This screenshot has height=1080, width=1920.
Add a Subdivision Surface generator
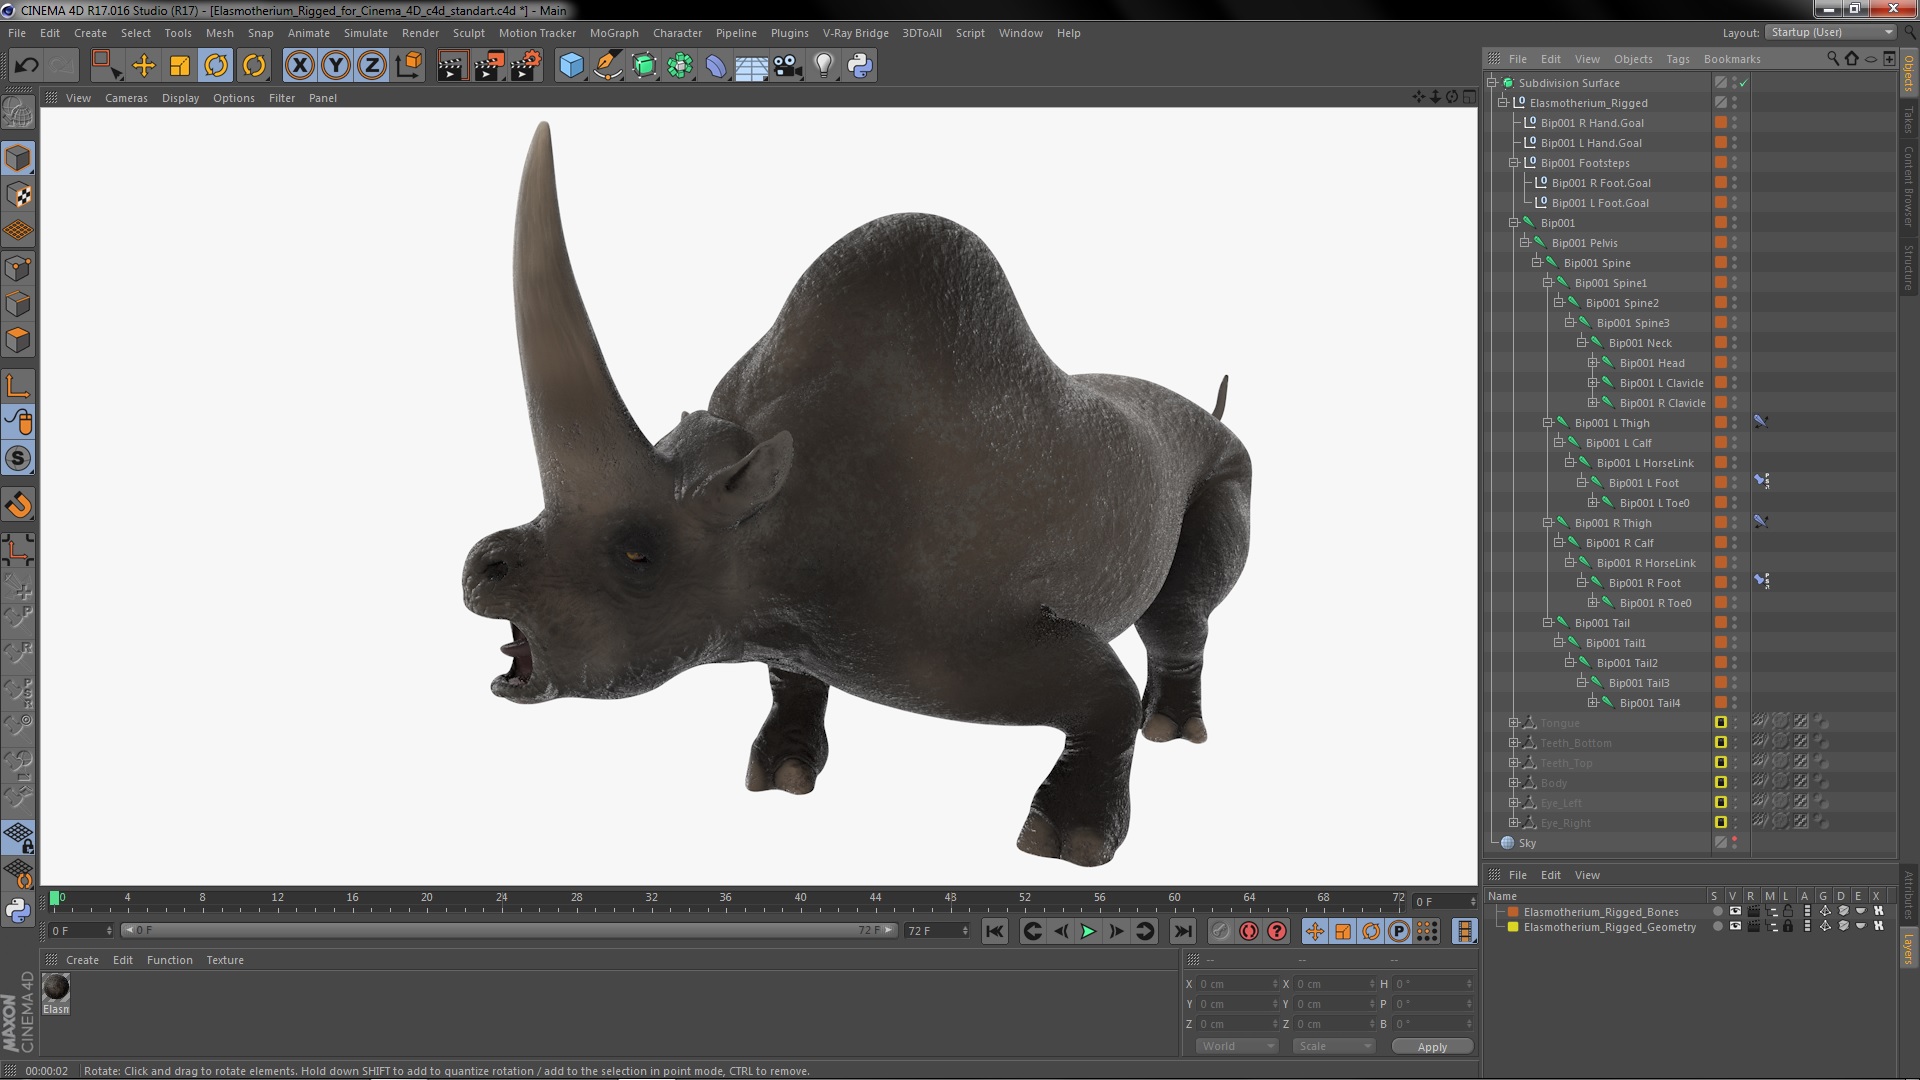[x=644, y=66]
